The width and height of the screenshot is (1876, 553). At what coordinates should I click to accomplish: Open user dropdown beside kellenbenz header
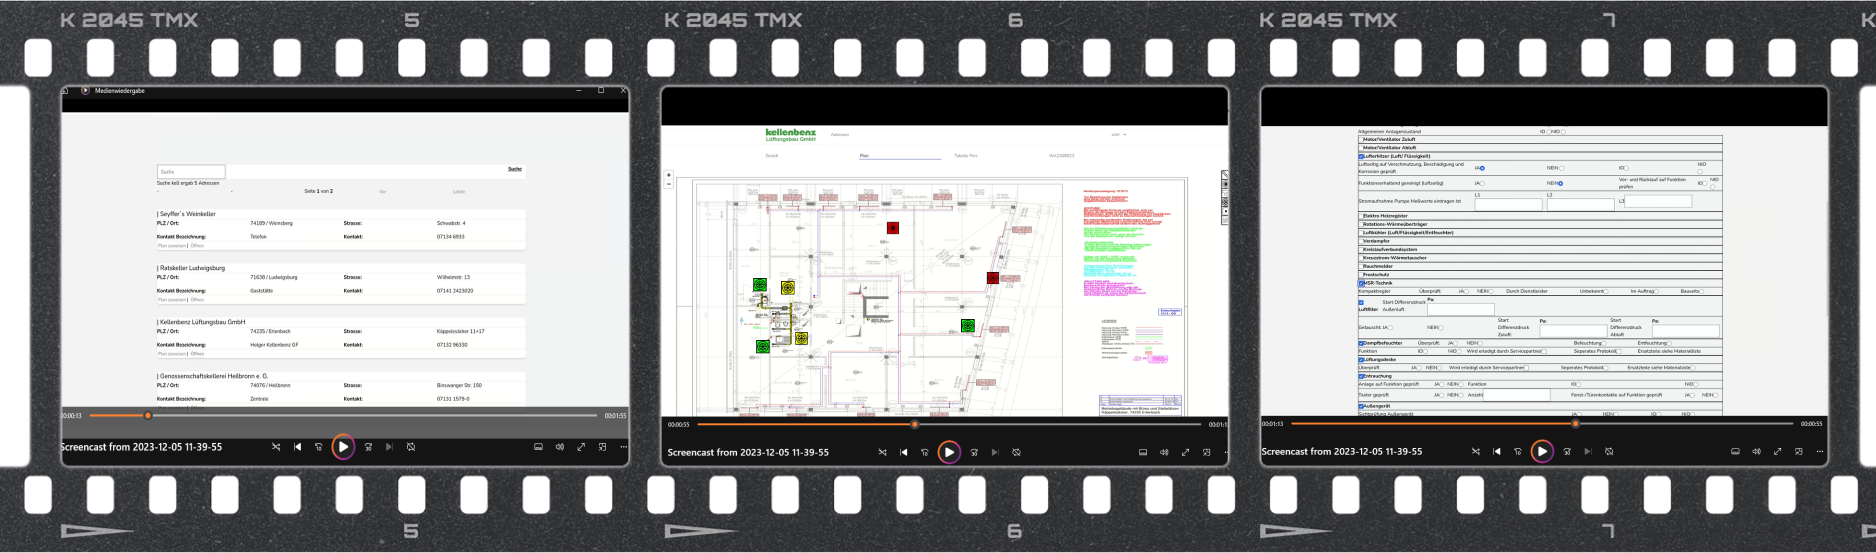pos(1118,134)
